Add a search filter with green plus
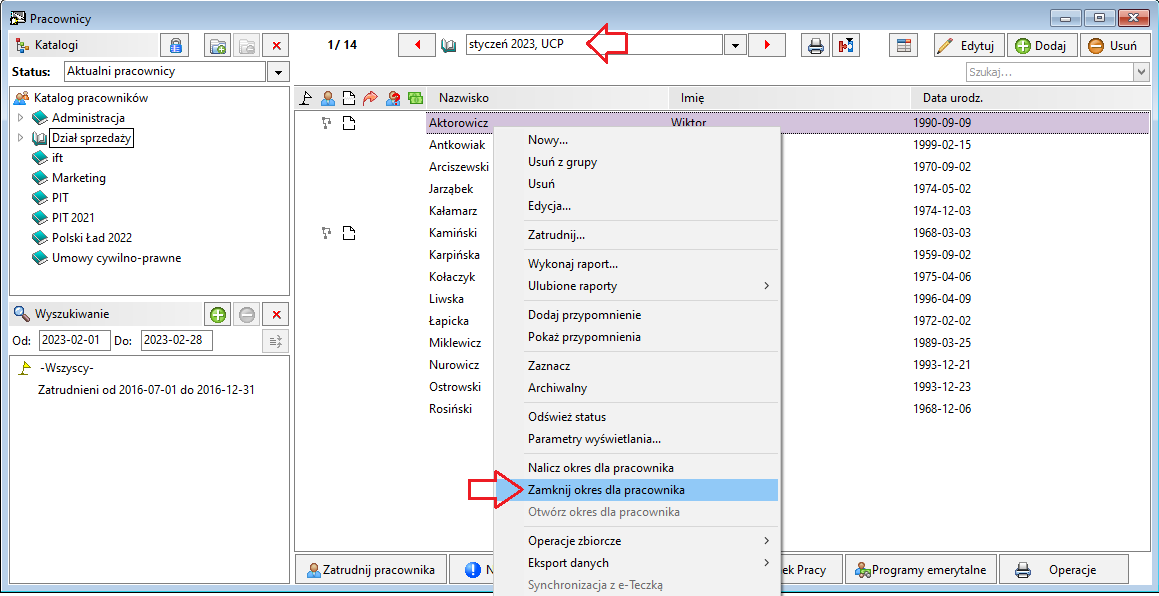 tap(217, 314)
